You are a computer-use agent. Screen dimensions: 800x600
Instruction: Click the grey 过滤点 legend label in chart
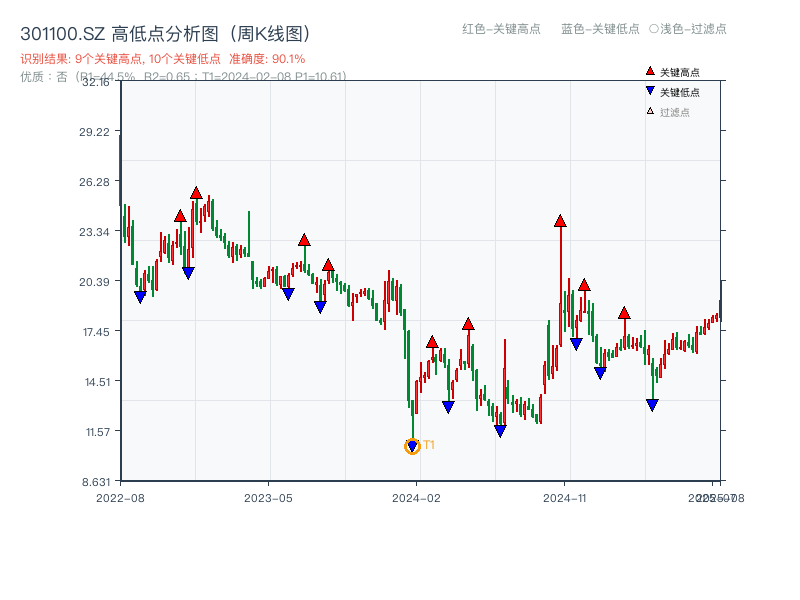674,112
